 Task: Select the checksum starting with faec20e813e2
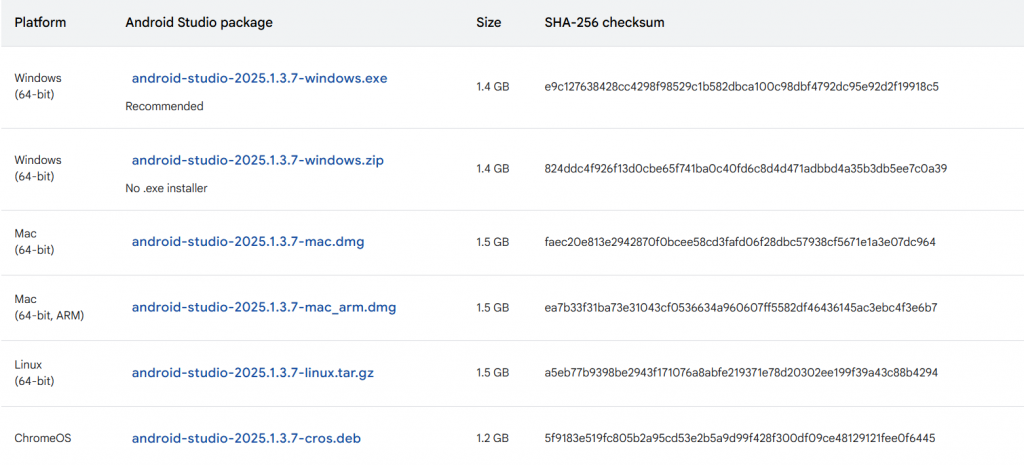(x=740, y=242)
